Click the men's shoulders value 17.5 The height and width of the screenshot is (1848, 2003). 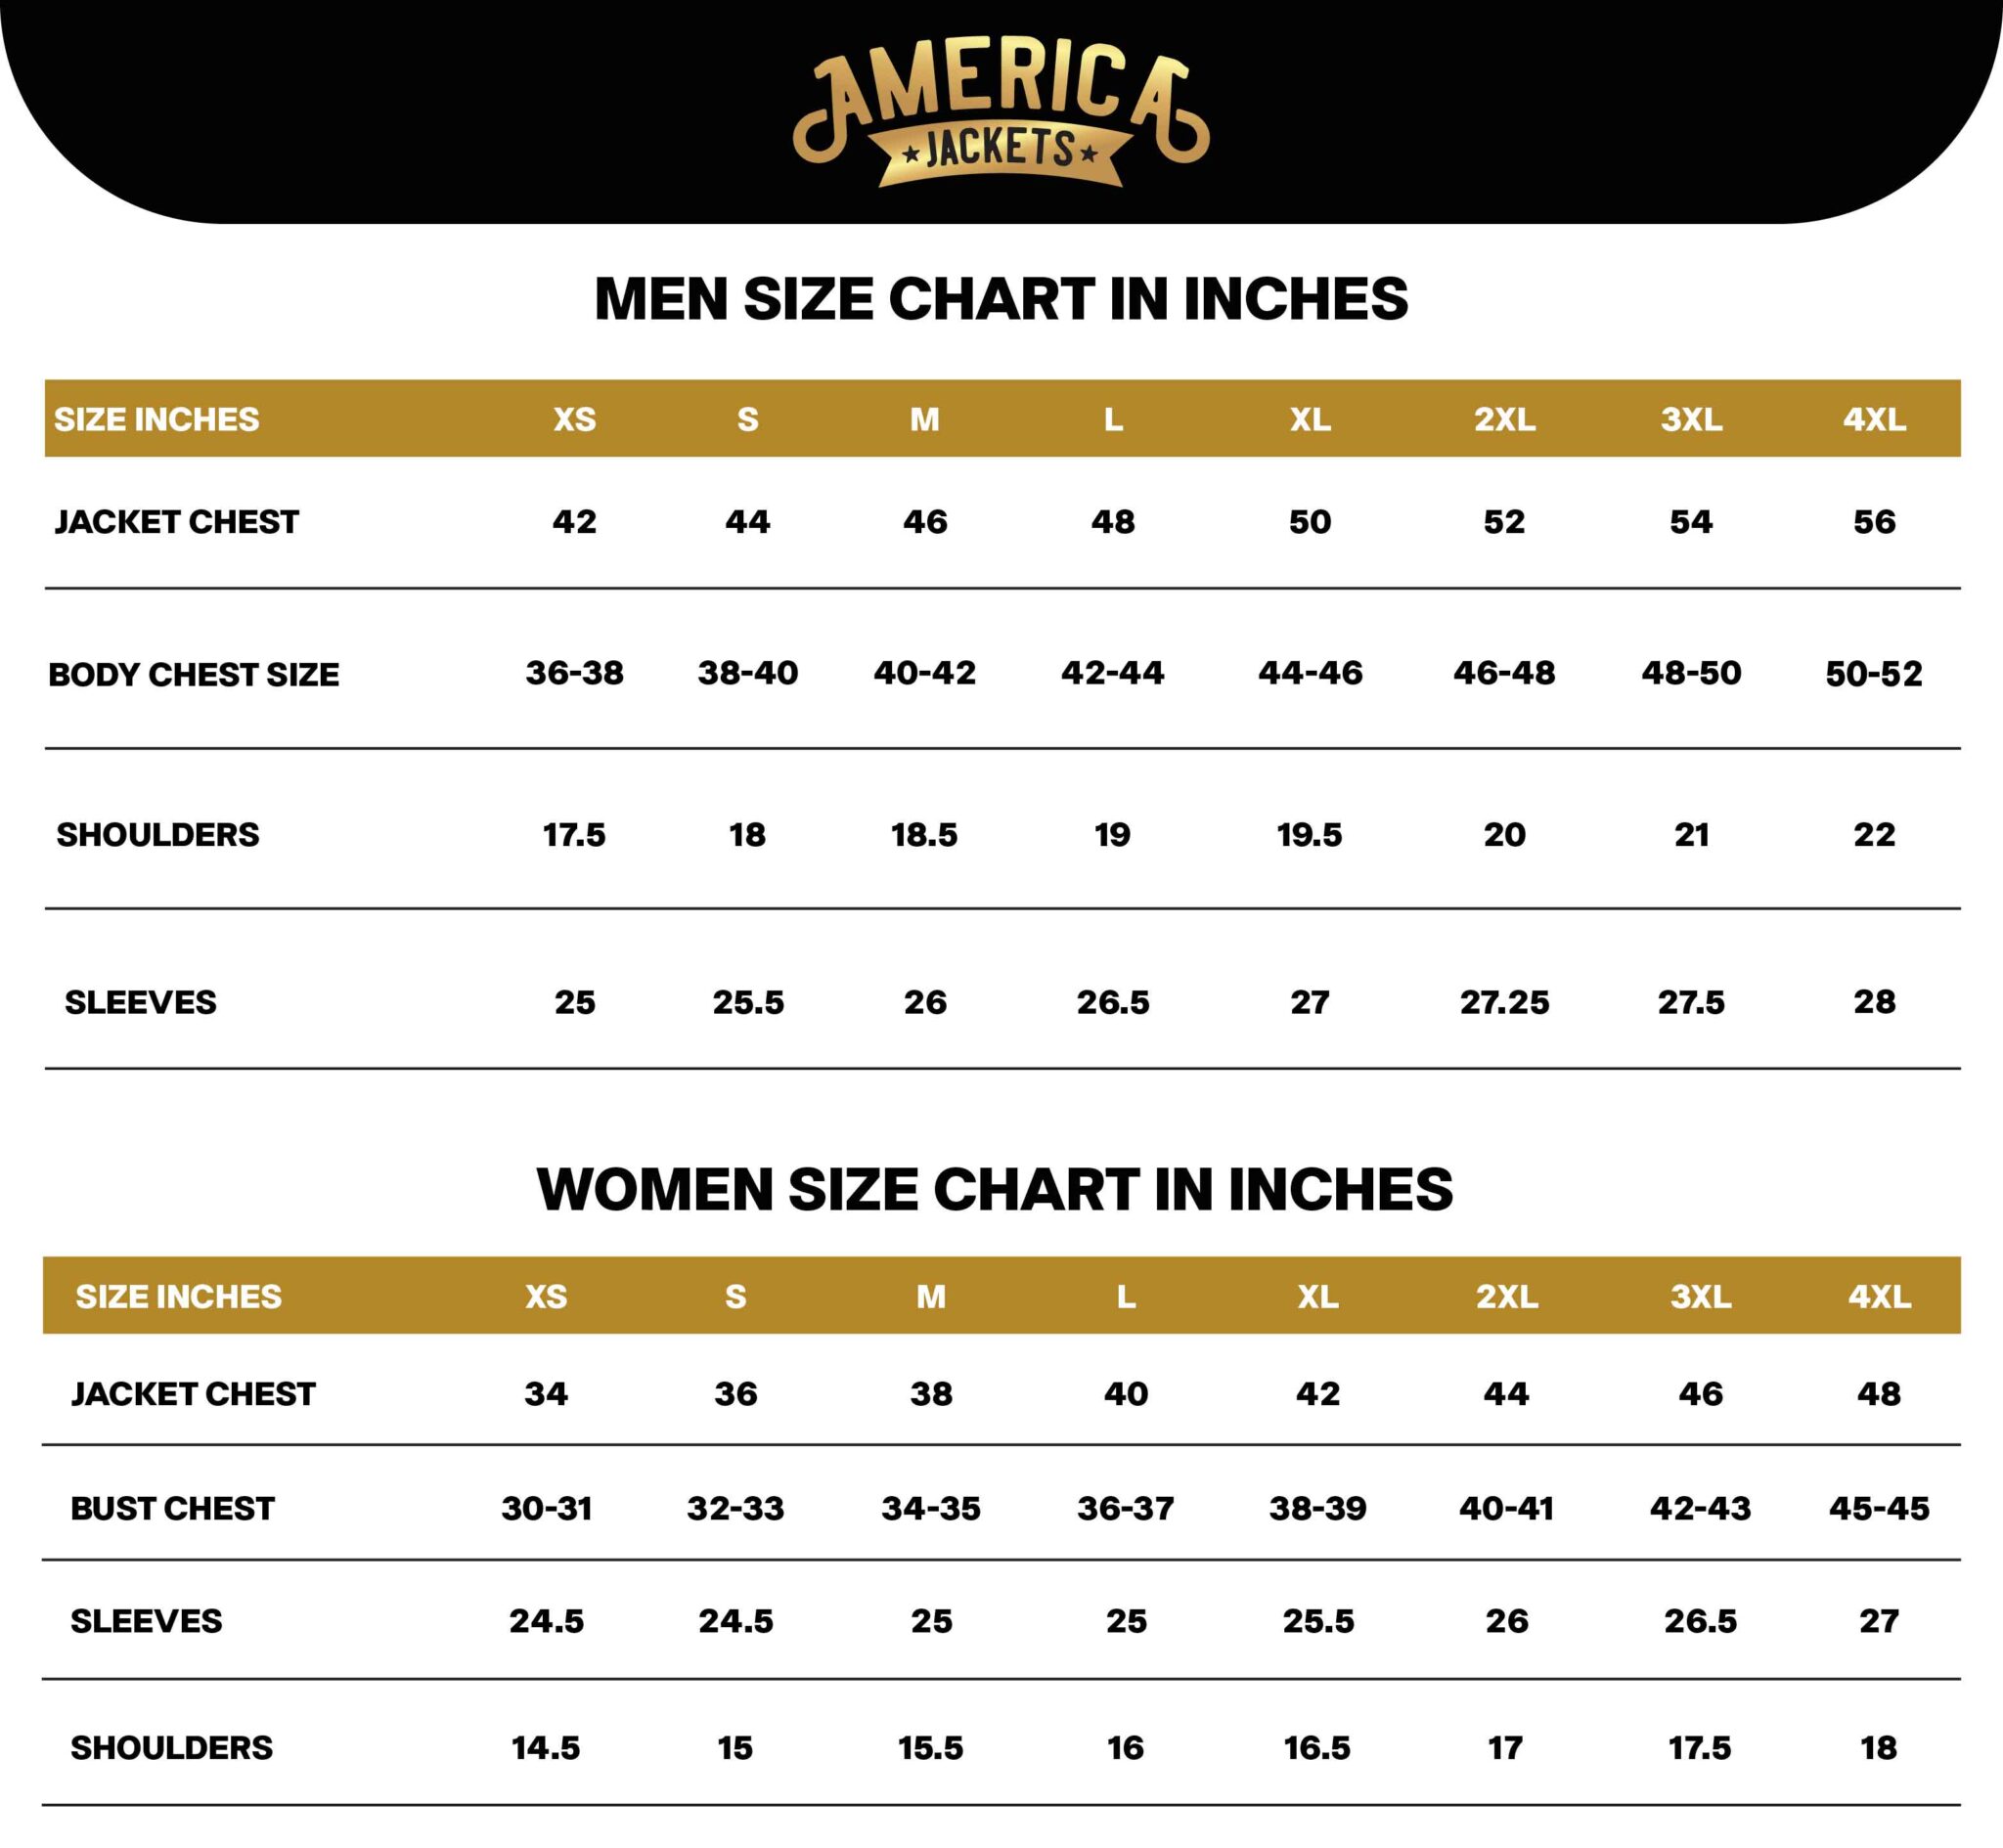(x=574, y=834)
